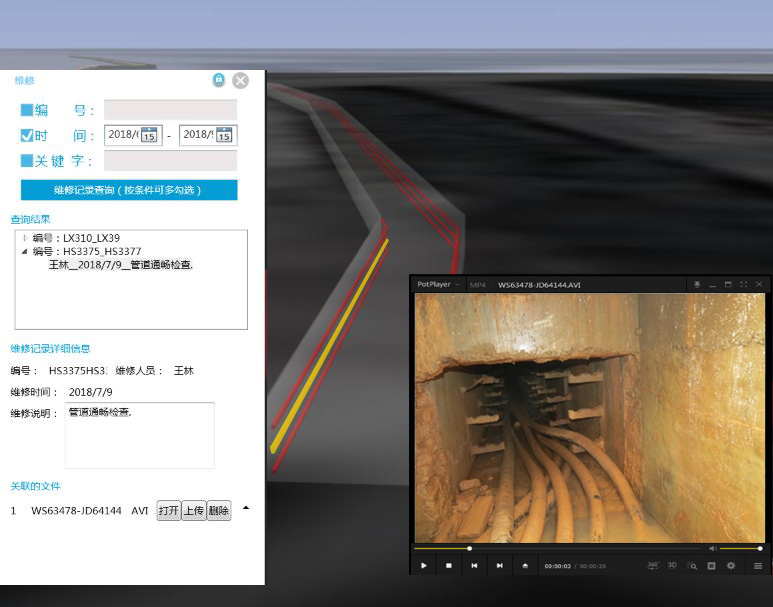The height and width of the screenshot is (607, 773).
Task: Close the PotPlayer window
Action: (x=759, y=285)
